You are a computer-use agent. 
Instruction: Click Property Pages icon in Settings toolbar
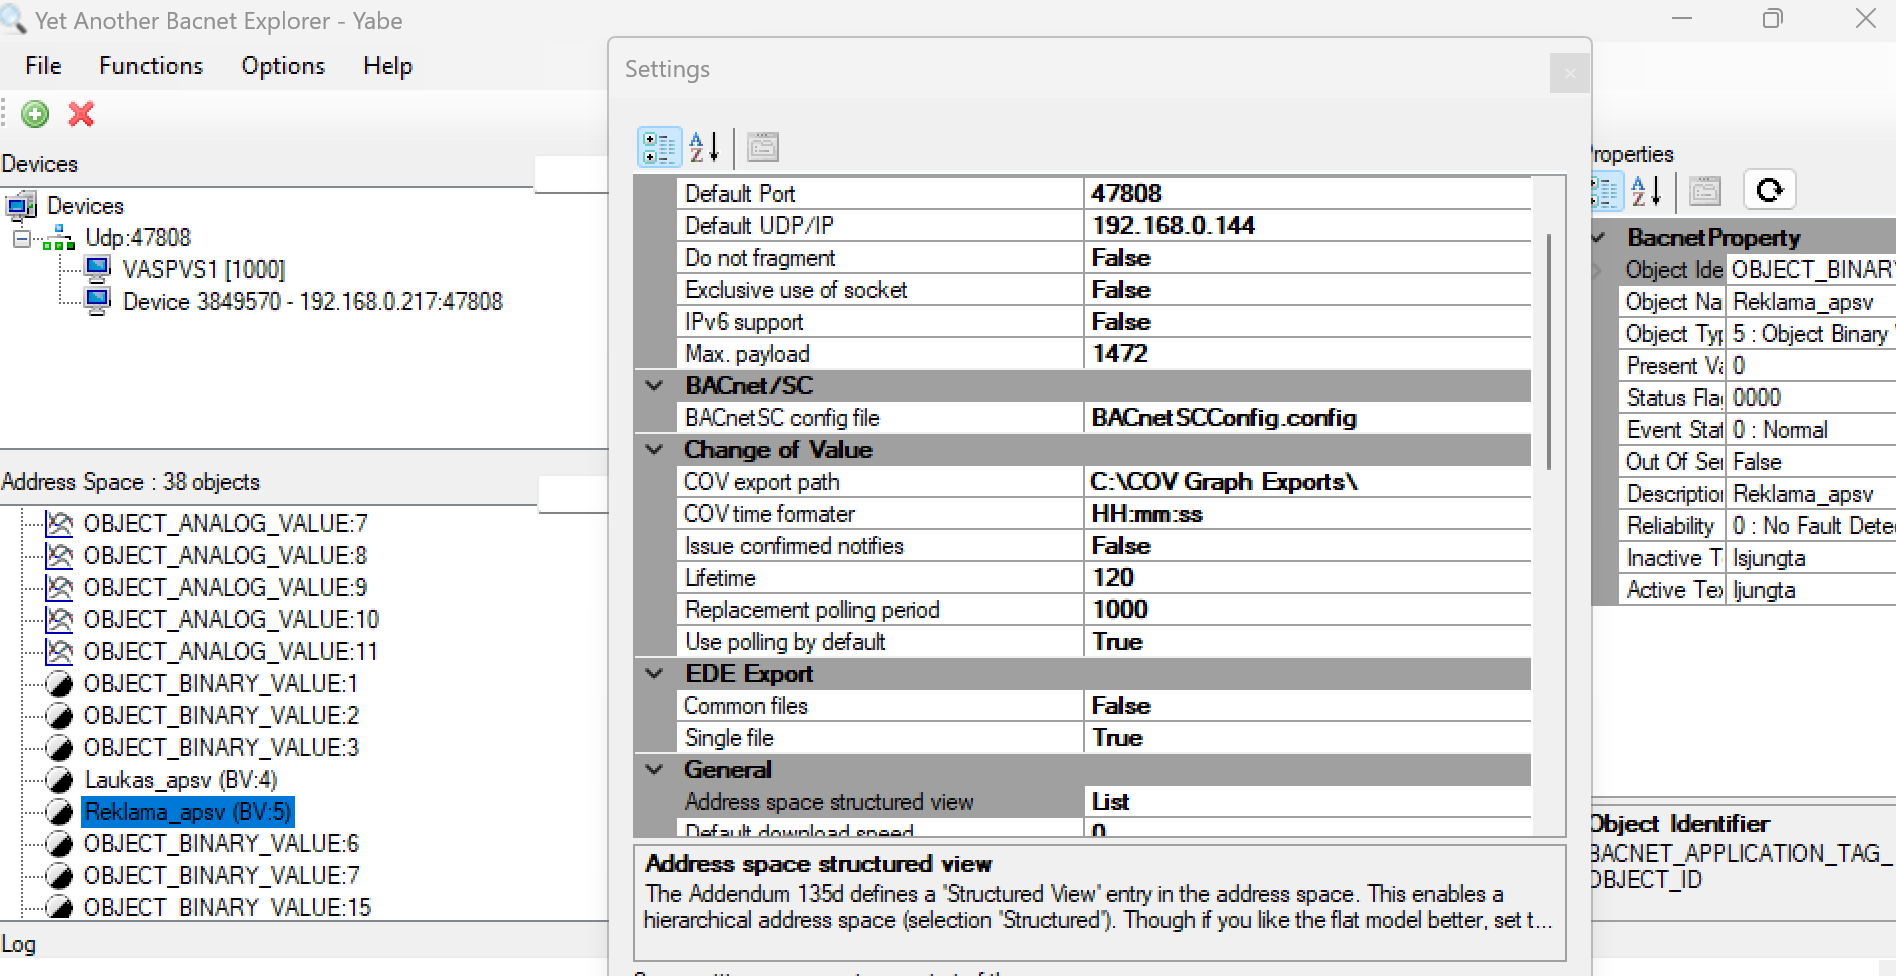point(763,147)
